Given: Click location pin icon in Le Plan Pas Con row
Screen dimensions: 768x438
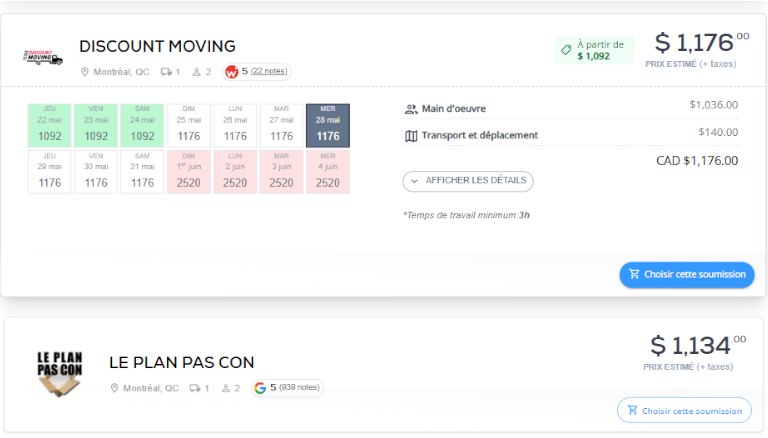Looking at the screenshot, I should [114, 388].
